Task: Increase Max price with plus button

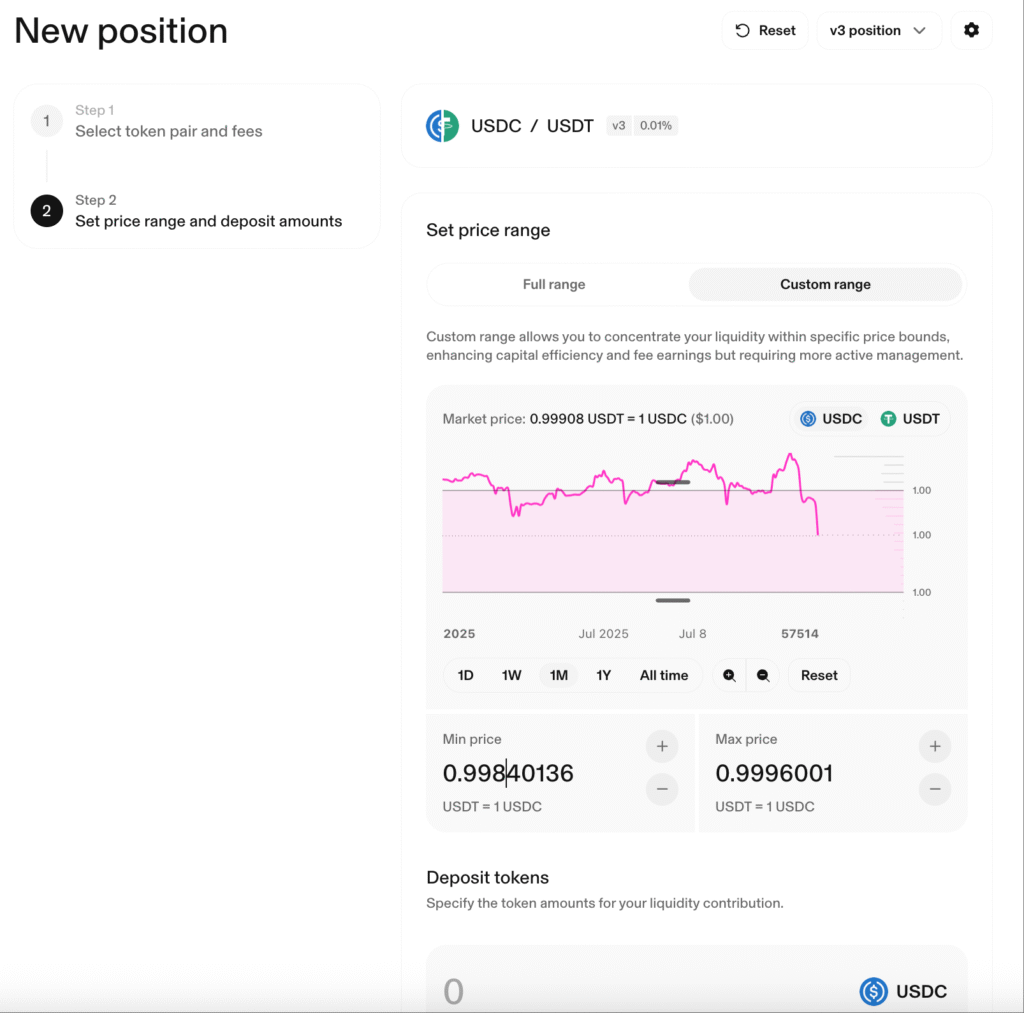Action: 935,746
